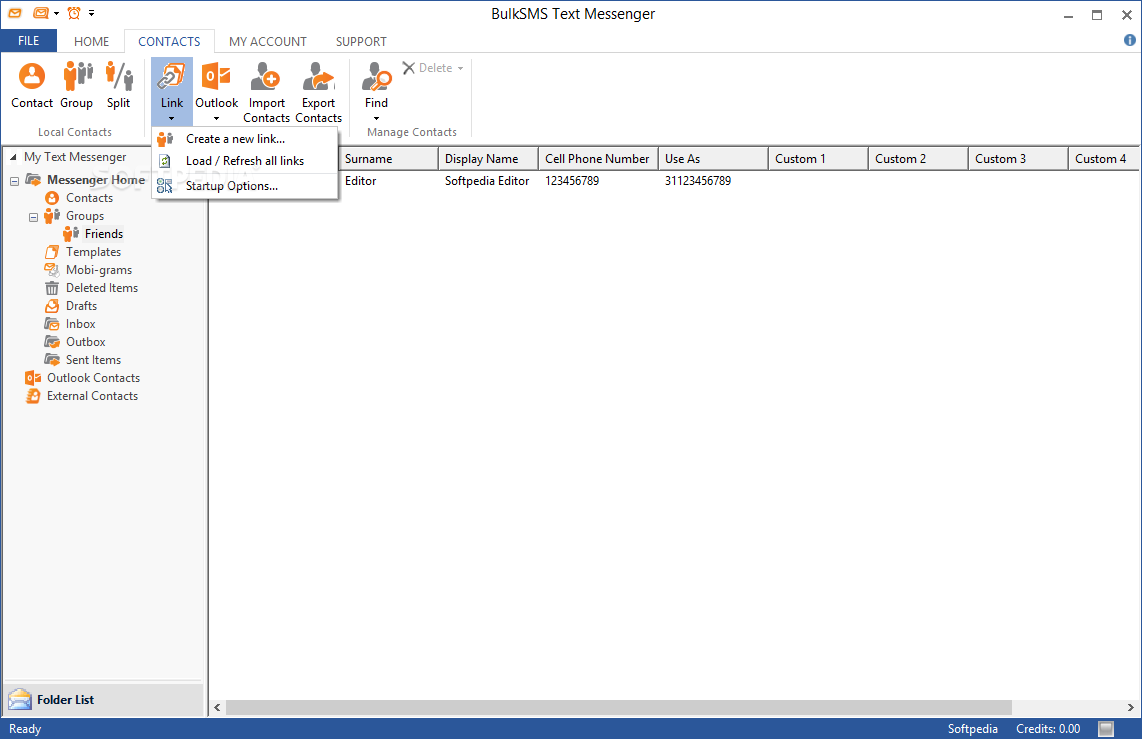Image resolution: width=1142 pixels, height=739 pixels.
Task: Click the Inbox folder icon
Action: [x=52, y=324]
